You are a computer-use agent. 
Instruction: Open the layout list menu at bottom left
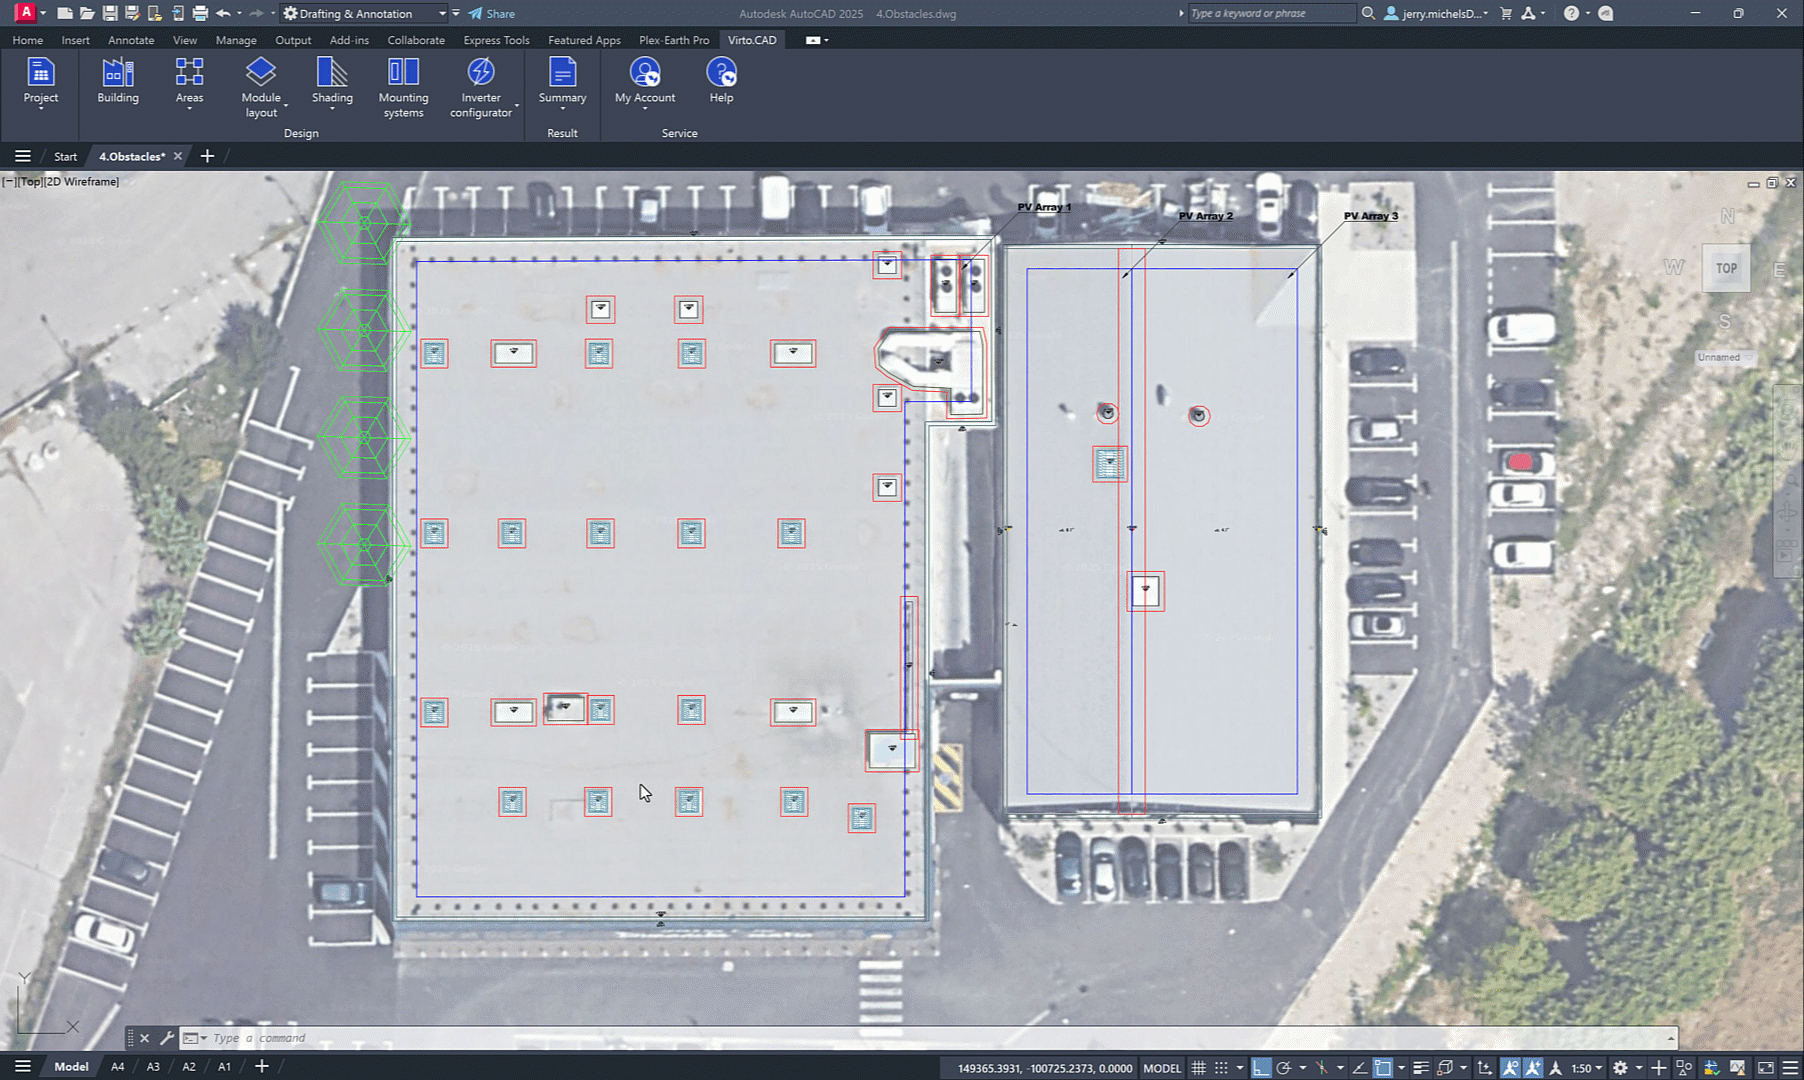tap(22, 1066)
